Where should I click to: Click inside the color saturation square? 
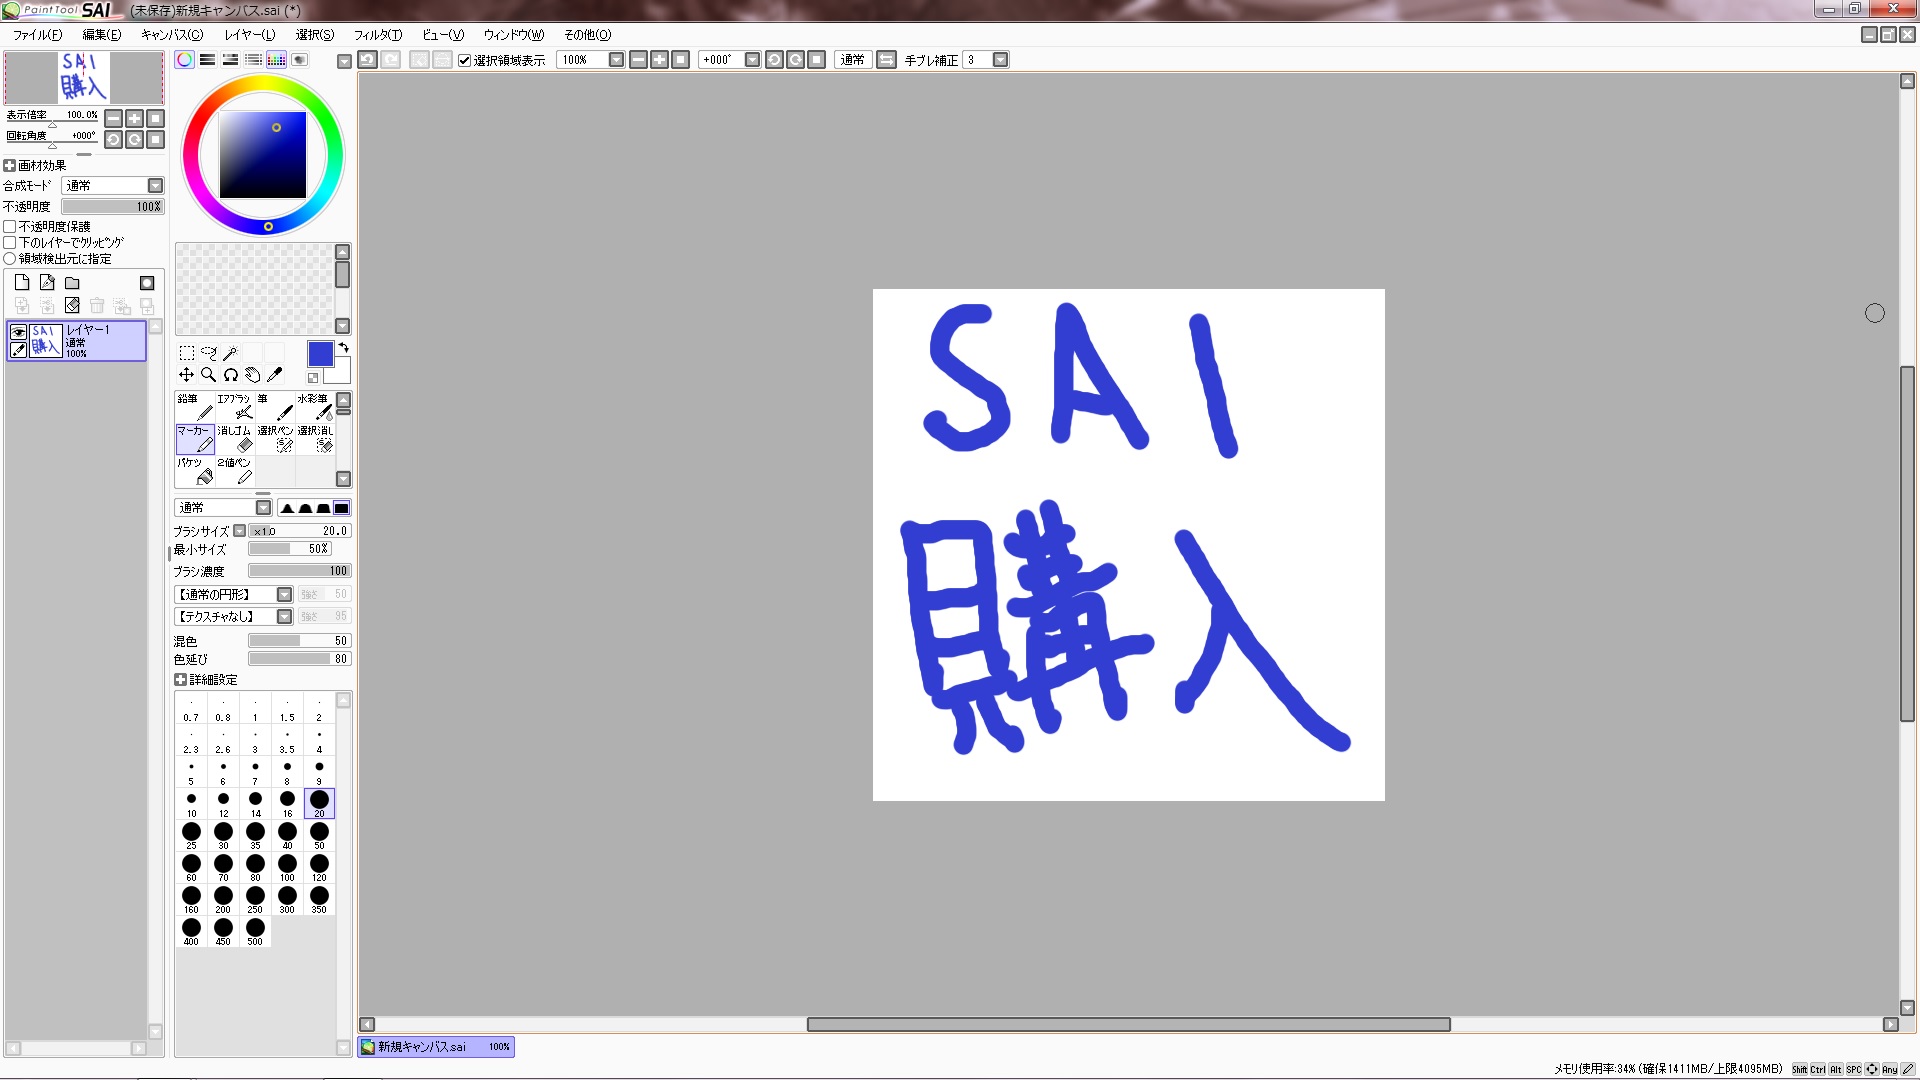pos(262,154)
